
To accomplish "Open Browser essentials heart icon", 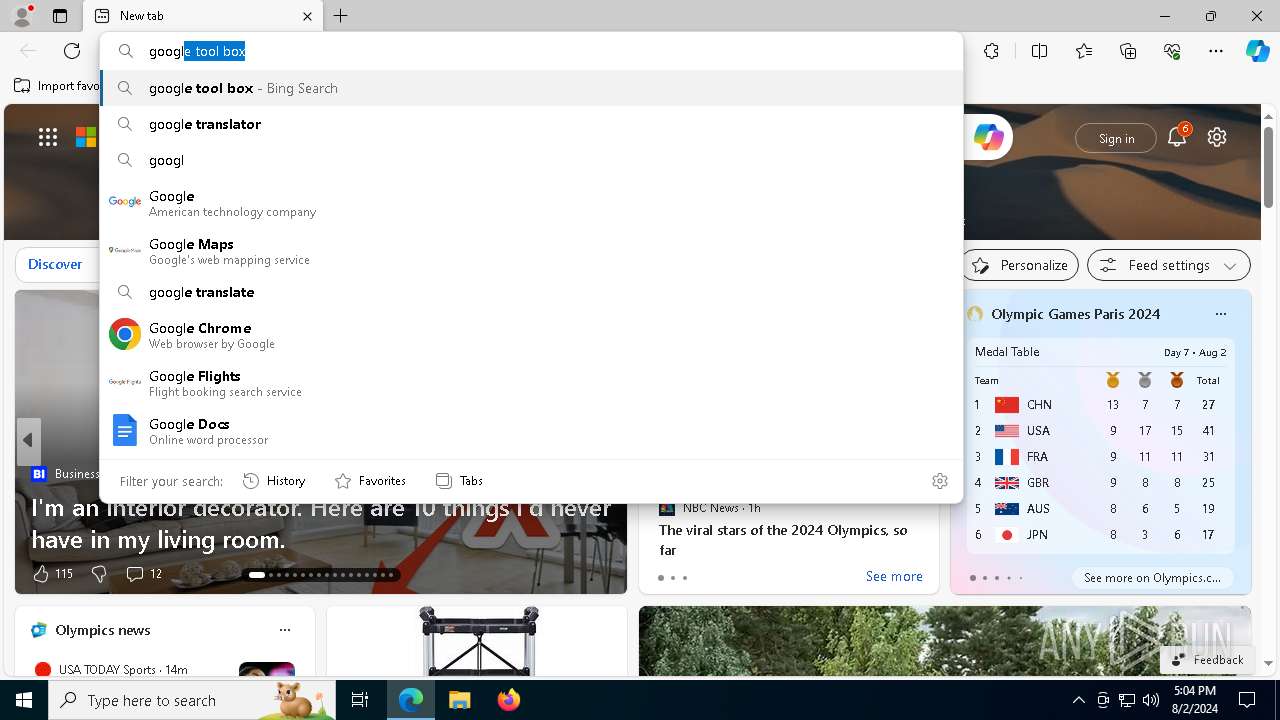I will click(x=1172, y=51).
